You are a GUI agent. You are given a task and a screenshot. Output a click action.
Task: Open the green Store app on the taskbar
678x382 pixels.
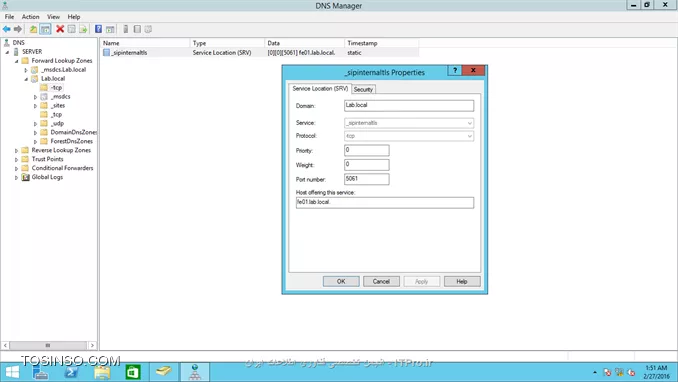[133, 372]
